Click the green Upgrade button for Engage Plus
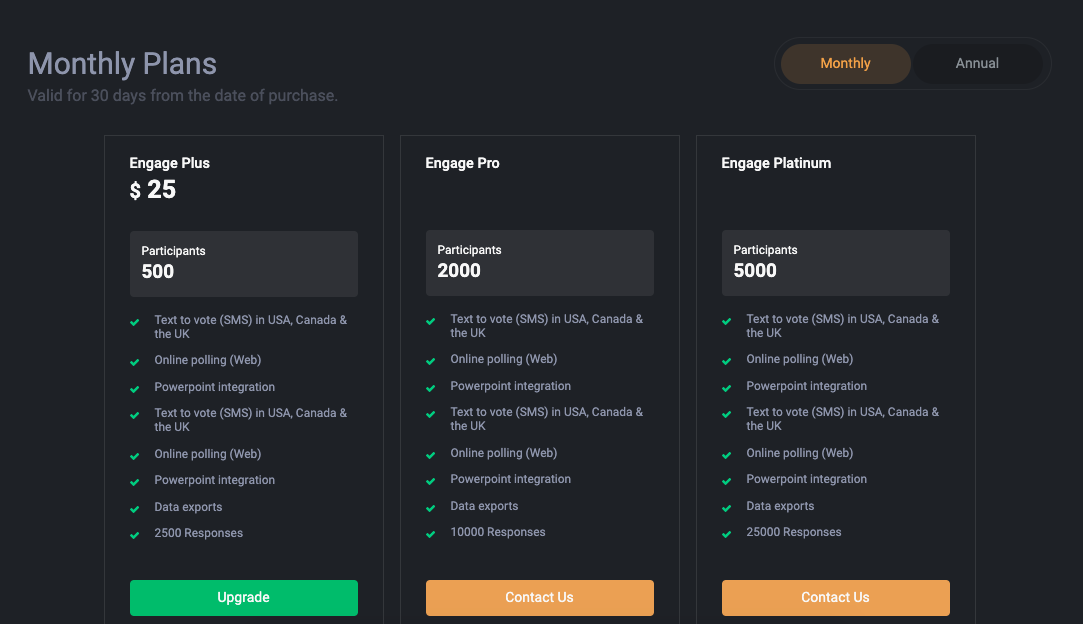This screenshot has height=624, width=1083. click(244, 598)
